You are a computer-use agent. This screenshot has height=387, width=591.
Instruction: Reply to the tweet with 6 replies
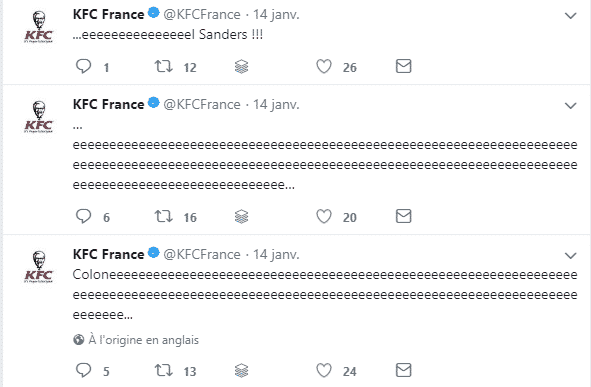point(83,216)
